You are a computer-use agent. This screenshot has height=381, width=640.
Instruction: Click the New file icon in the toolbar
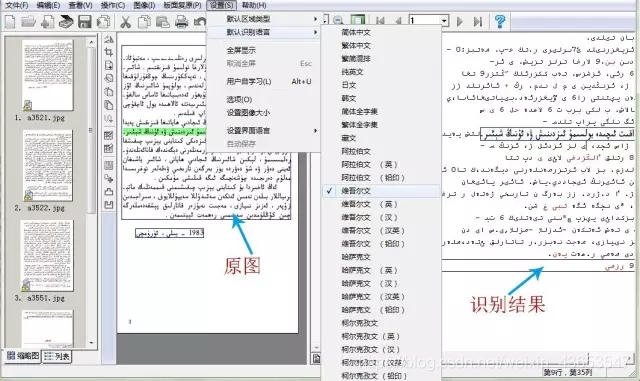click(x=10, y=21)
